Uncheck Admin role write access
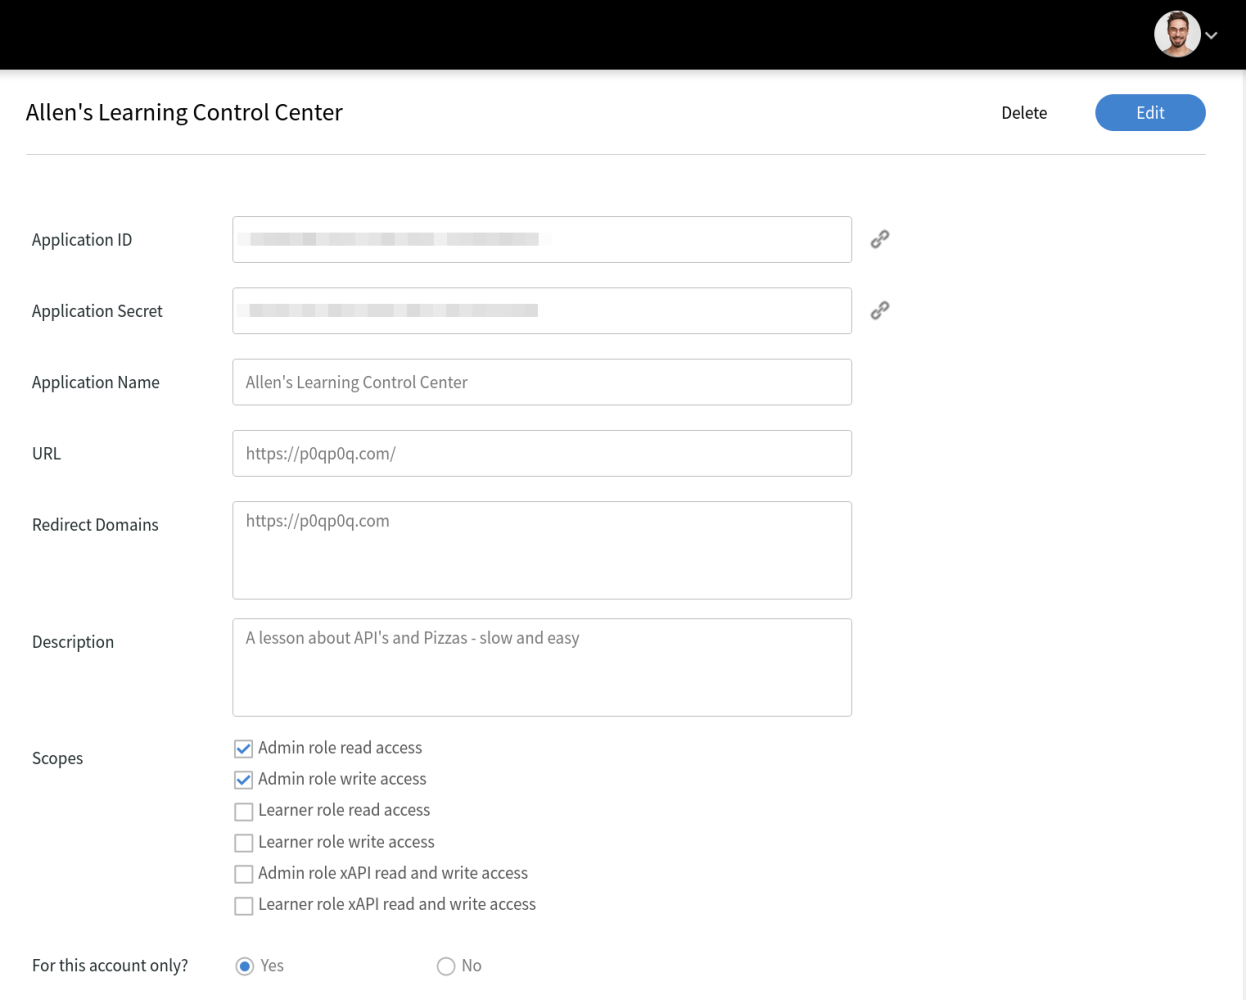This screenshot has width=1246, height=1000. (x=243, y=780)
